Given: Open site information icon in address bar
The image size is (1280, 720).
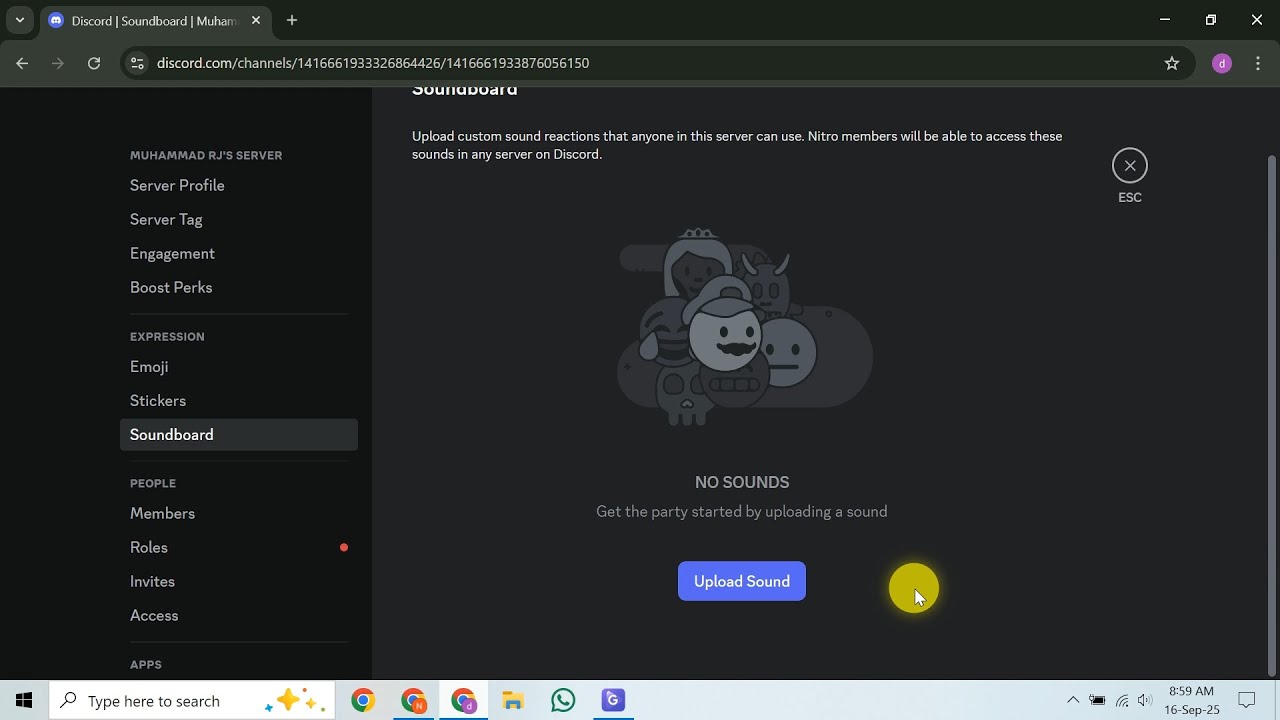Looking at the screenshot, I should pos(137,63).
